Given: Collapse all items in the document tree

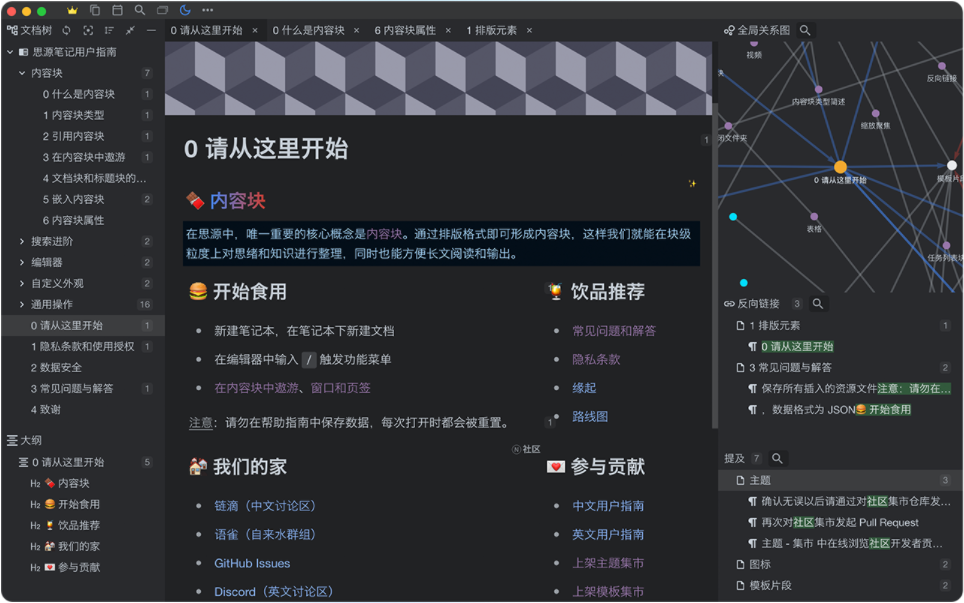Looking at the screenshot, I should [x=130, y=31].
